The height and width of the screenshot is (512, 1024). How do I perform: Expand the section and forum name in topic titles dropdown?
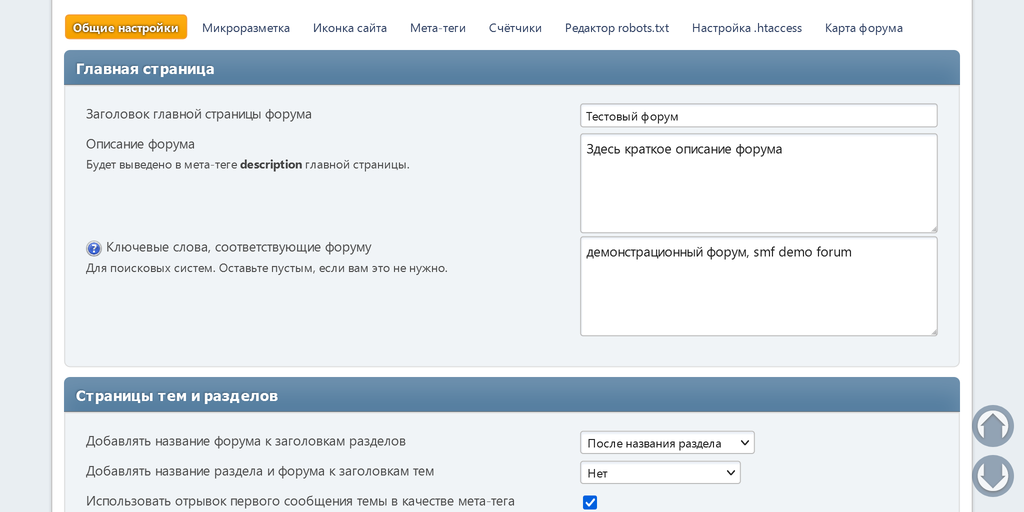click(x=660, y=472)
